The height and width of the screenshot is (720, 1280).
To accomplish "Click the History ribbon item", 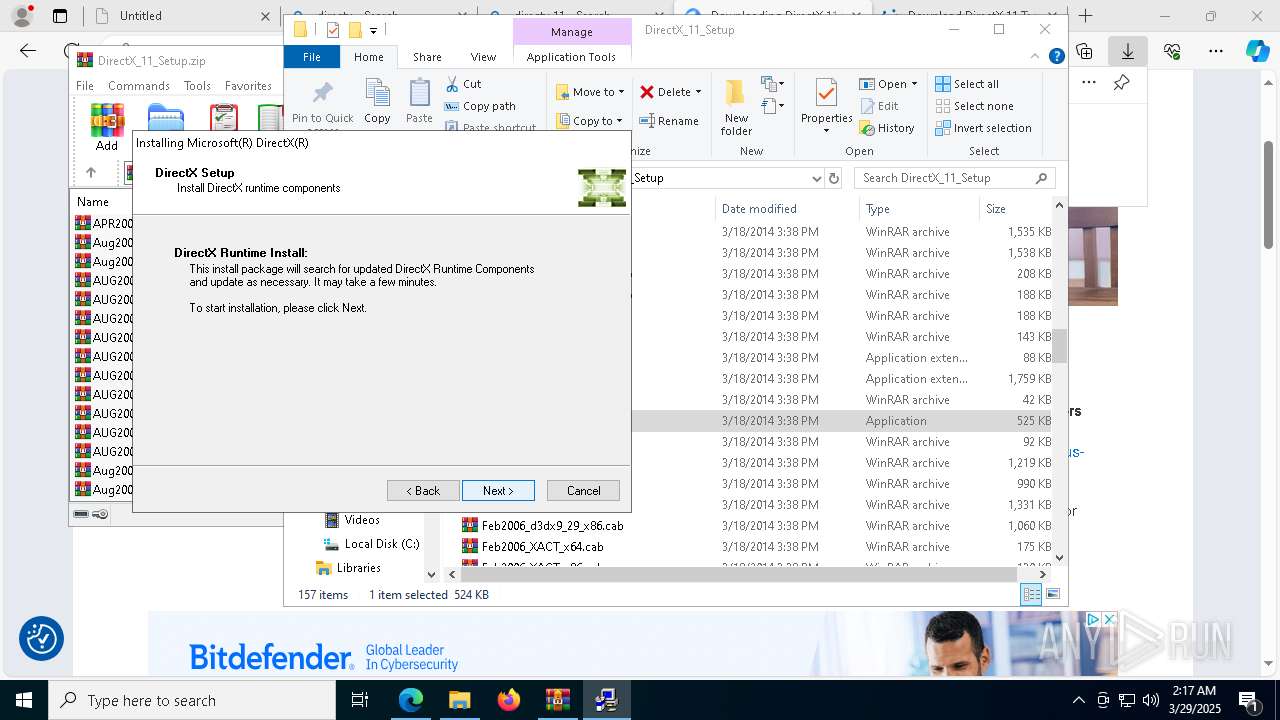I will coord(887,128).
